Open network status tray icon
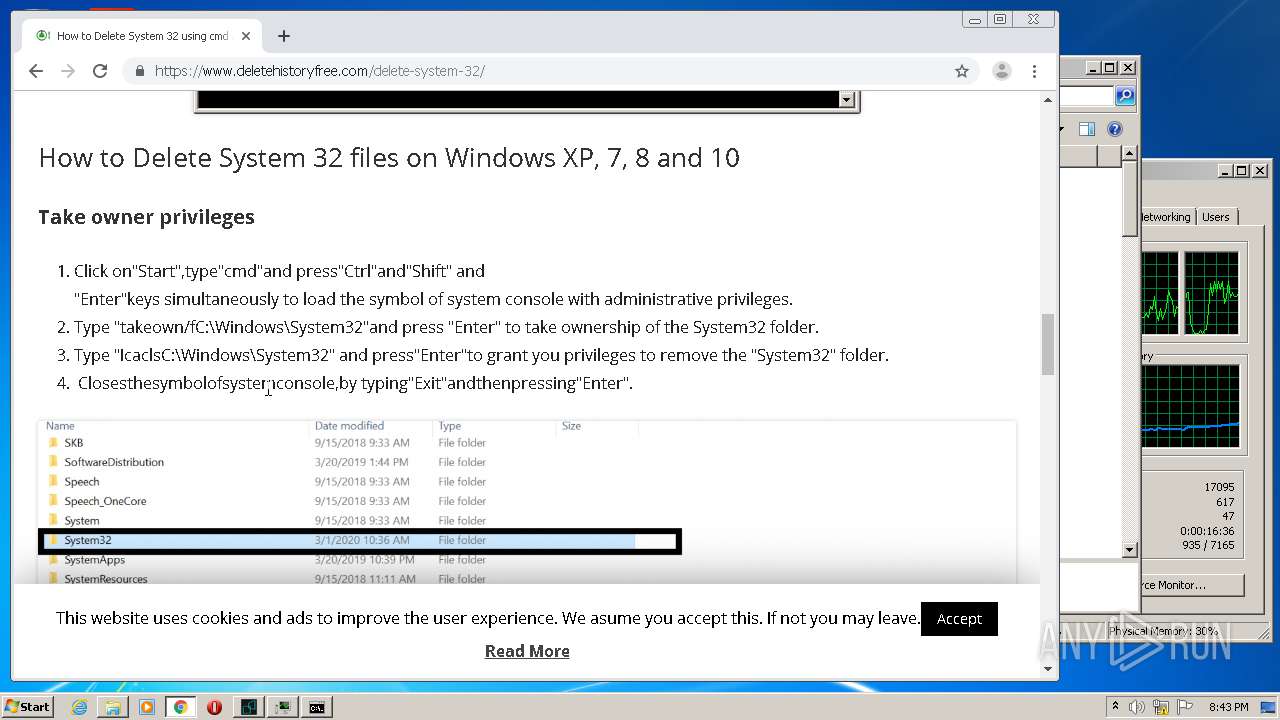This screenshot has height=720, width=1280. coord(1161,707)
